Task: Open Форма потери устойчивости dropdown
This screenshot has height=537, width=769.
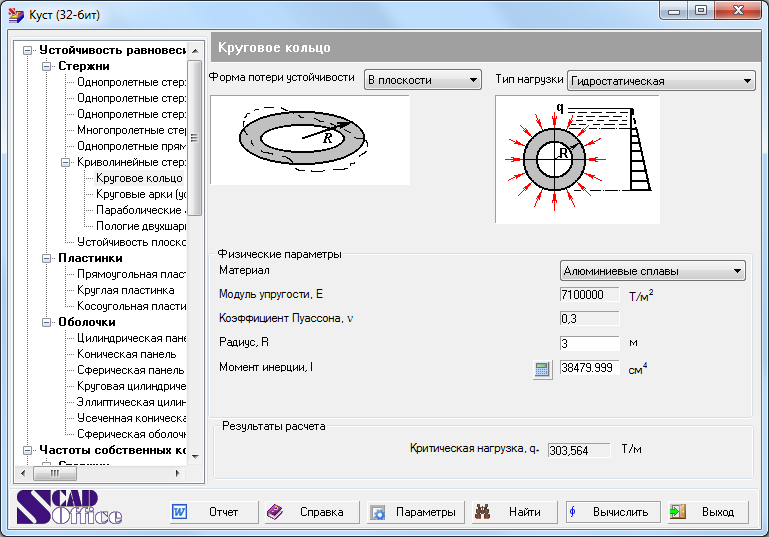Action: 421,80
